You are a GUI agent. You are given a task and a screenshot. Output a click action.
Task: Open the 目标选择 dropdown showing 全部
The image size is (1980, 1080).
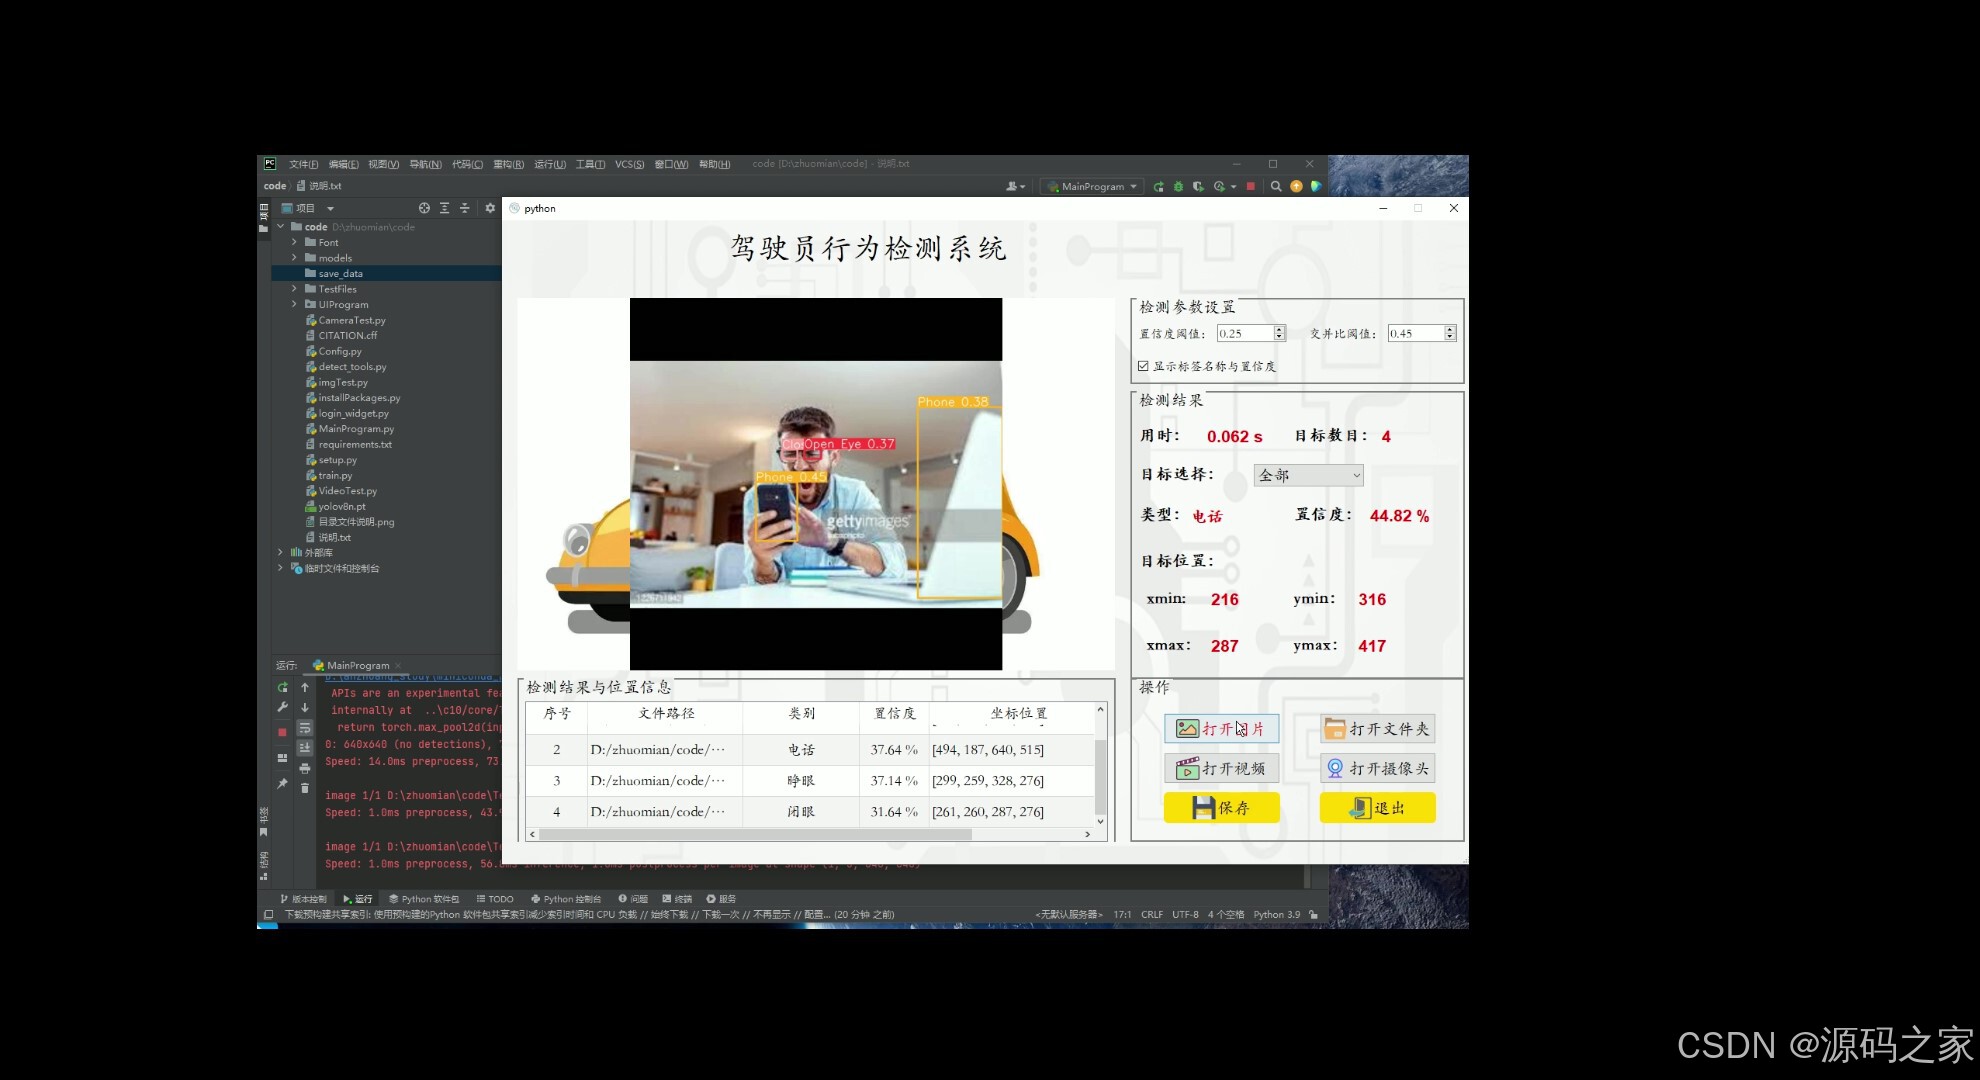click(1307, 475)
